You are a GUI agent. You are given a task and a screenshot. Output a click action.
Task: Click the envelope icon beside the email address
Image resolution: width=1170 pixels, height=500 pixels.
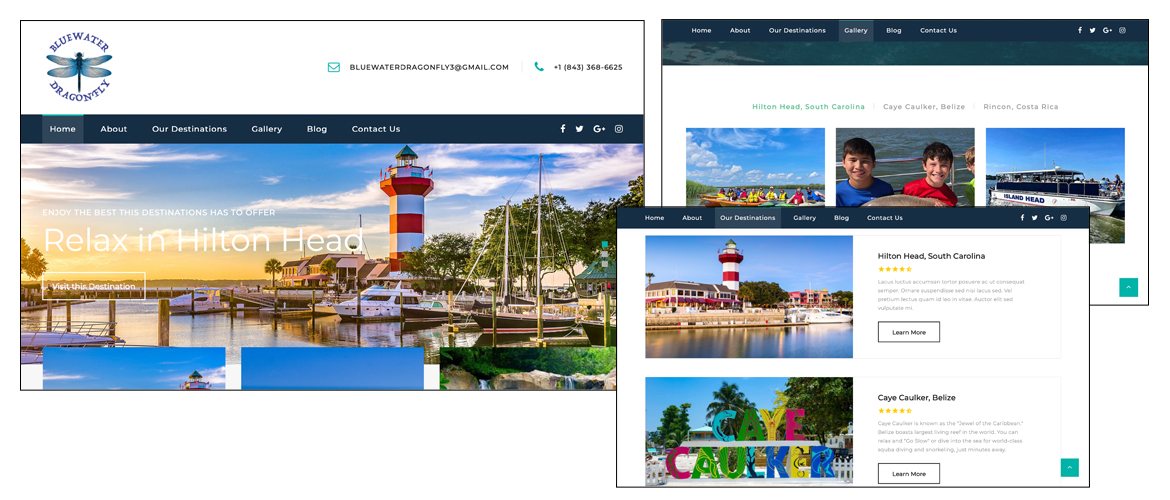[334, 67]
